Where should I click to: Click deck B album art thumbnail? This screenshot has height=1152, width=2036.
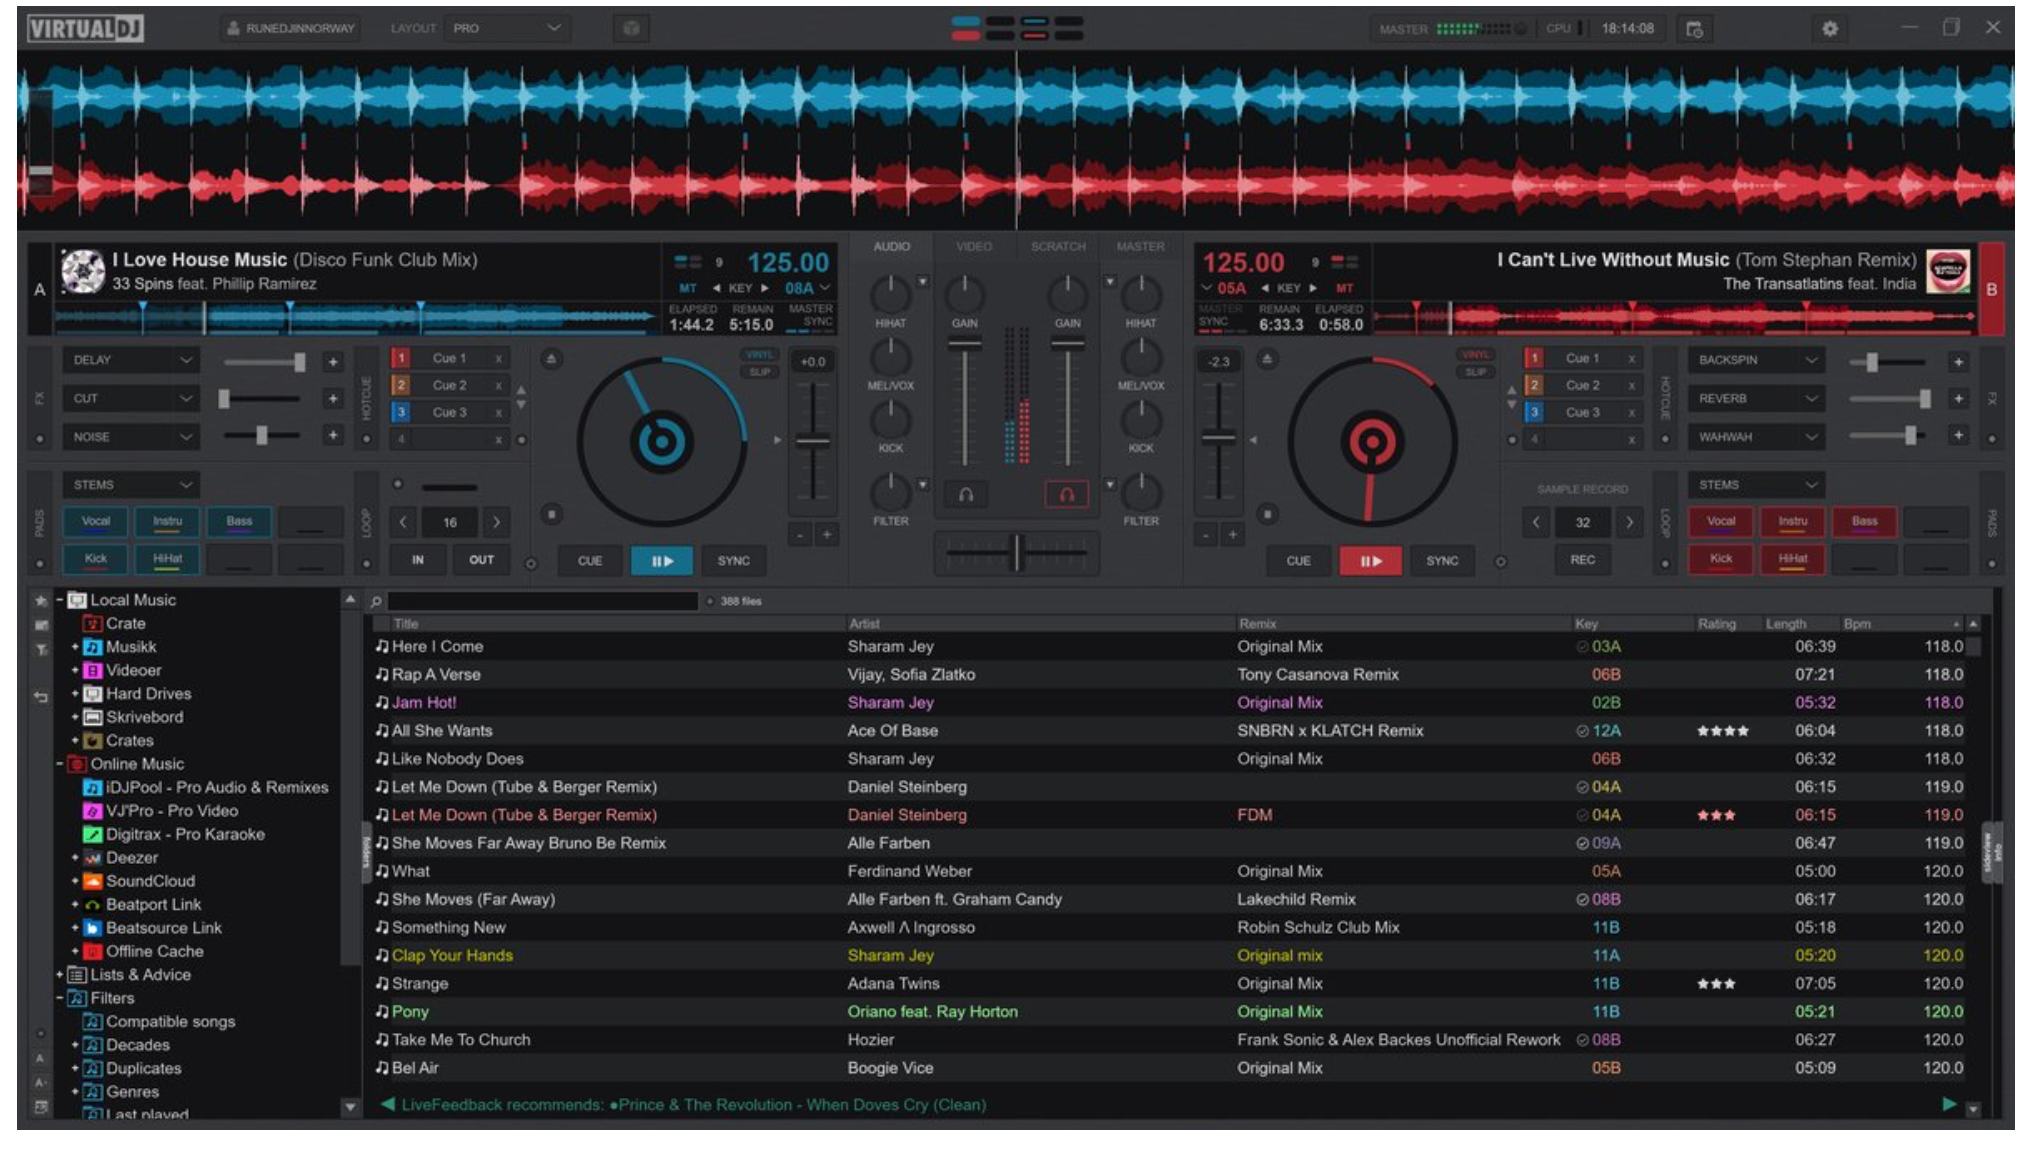coord(1947,271)
